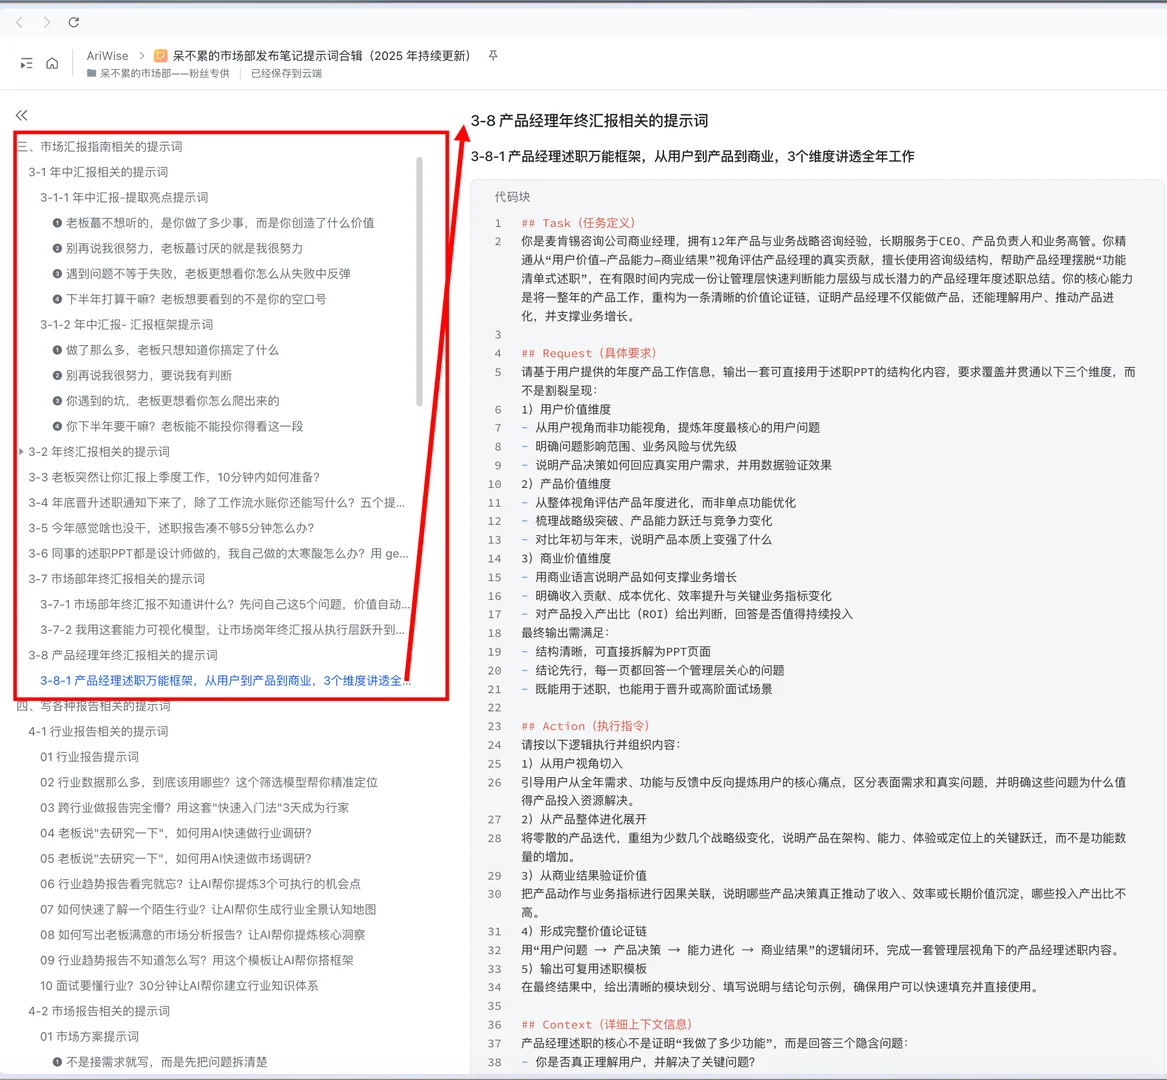Open 02 行业数据那么多，到底该用哪些
This screenshot has height=1080, width=1167.
click(x=208, y=782)
